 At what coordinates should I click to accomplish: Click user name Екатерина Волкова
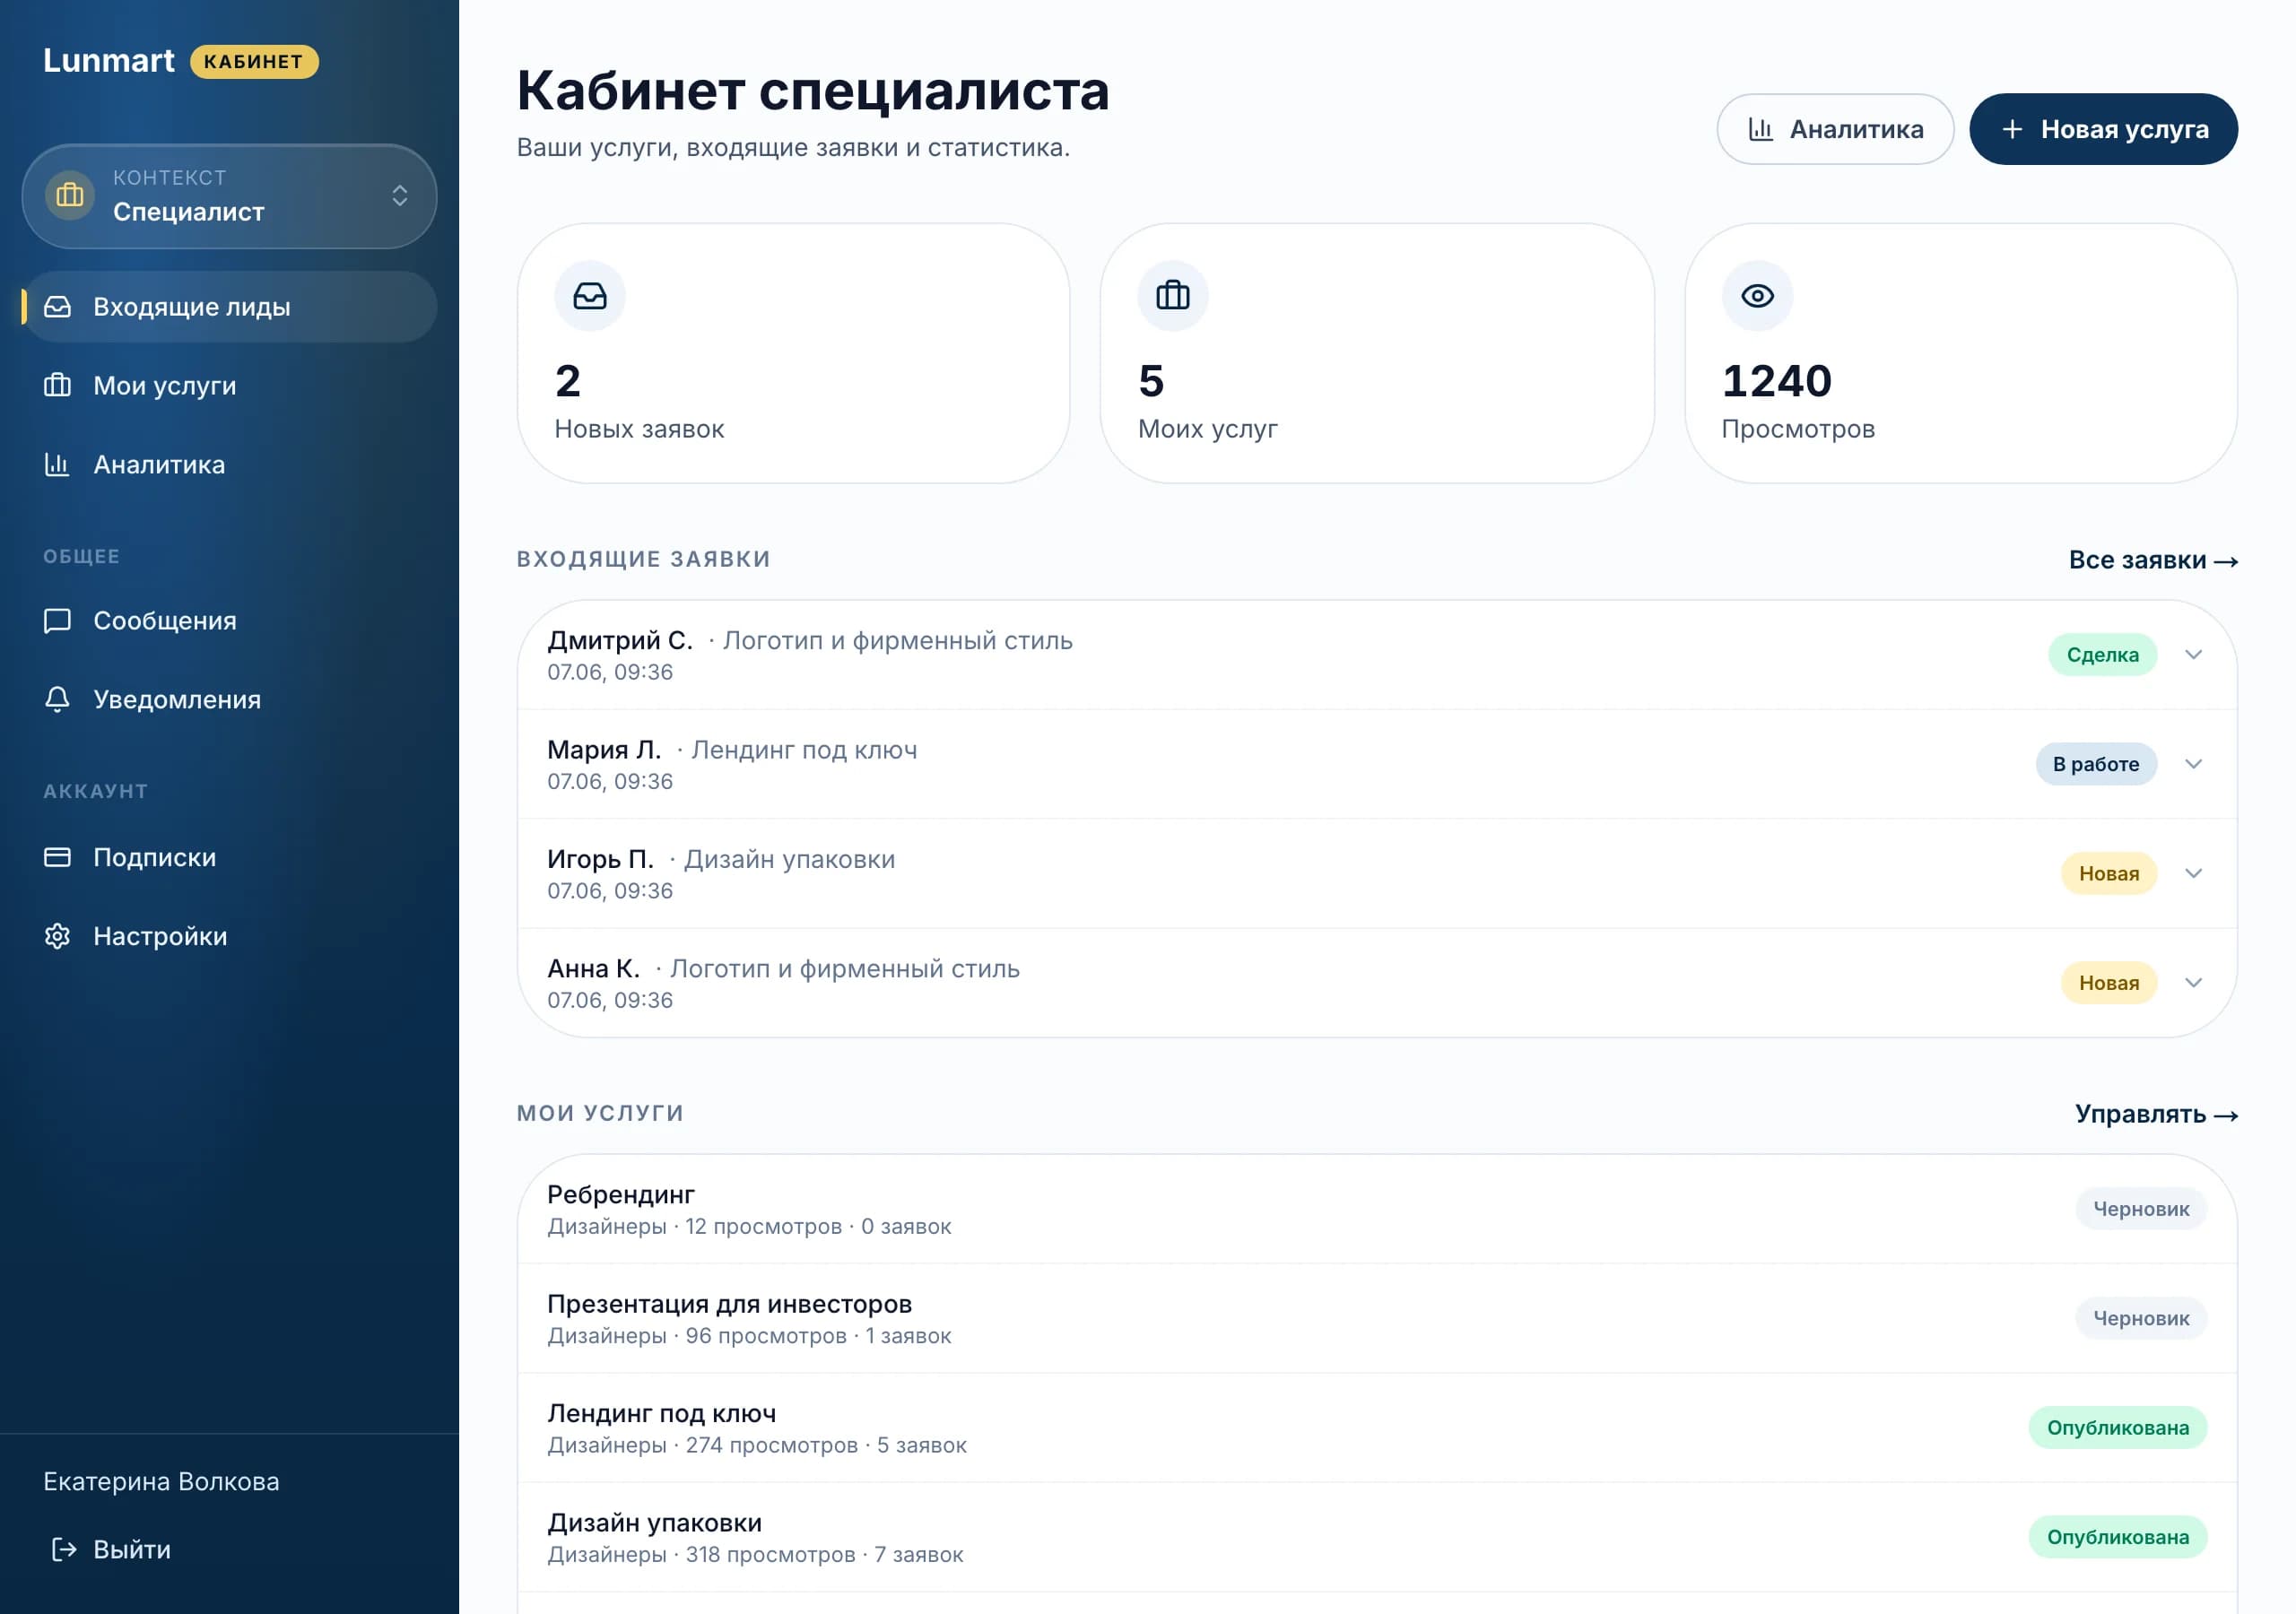tap(161, 1481)
